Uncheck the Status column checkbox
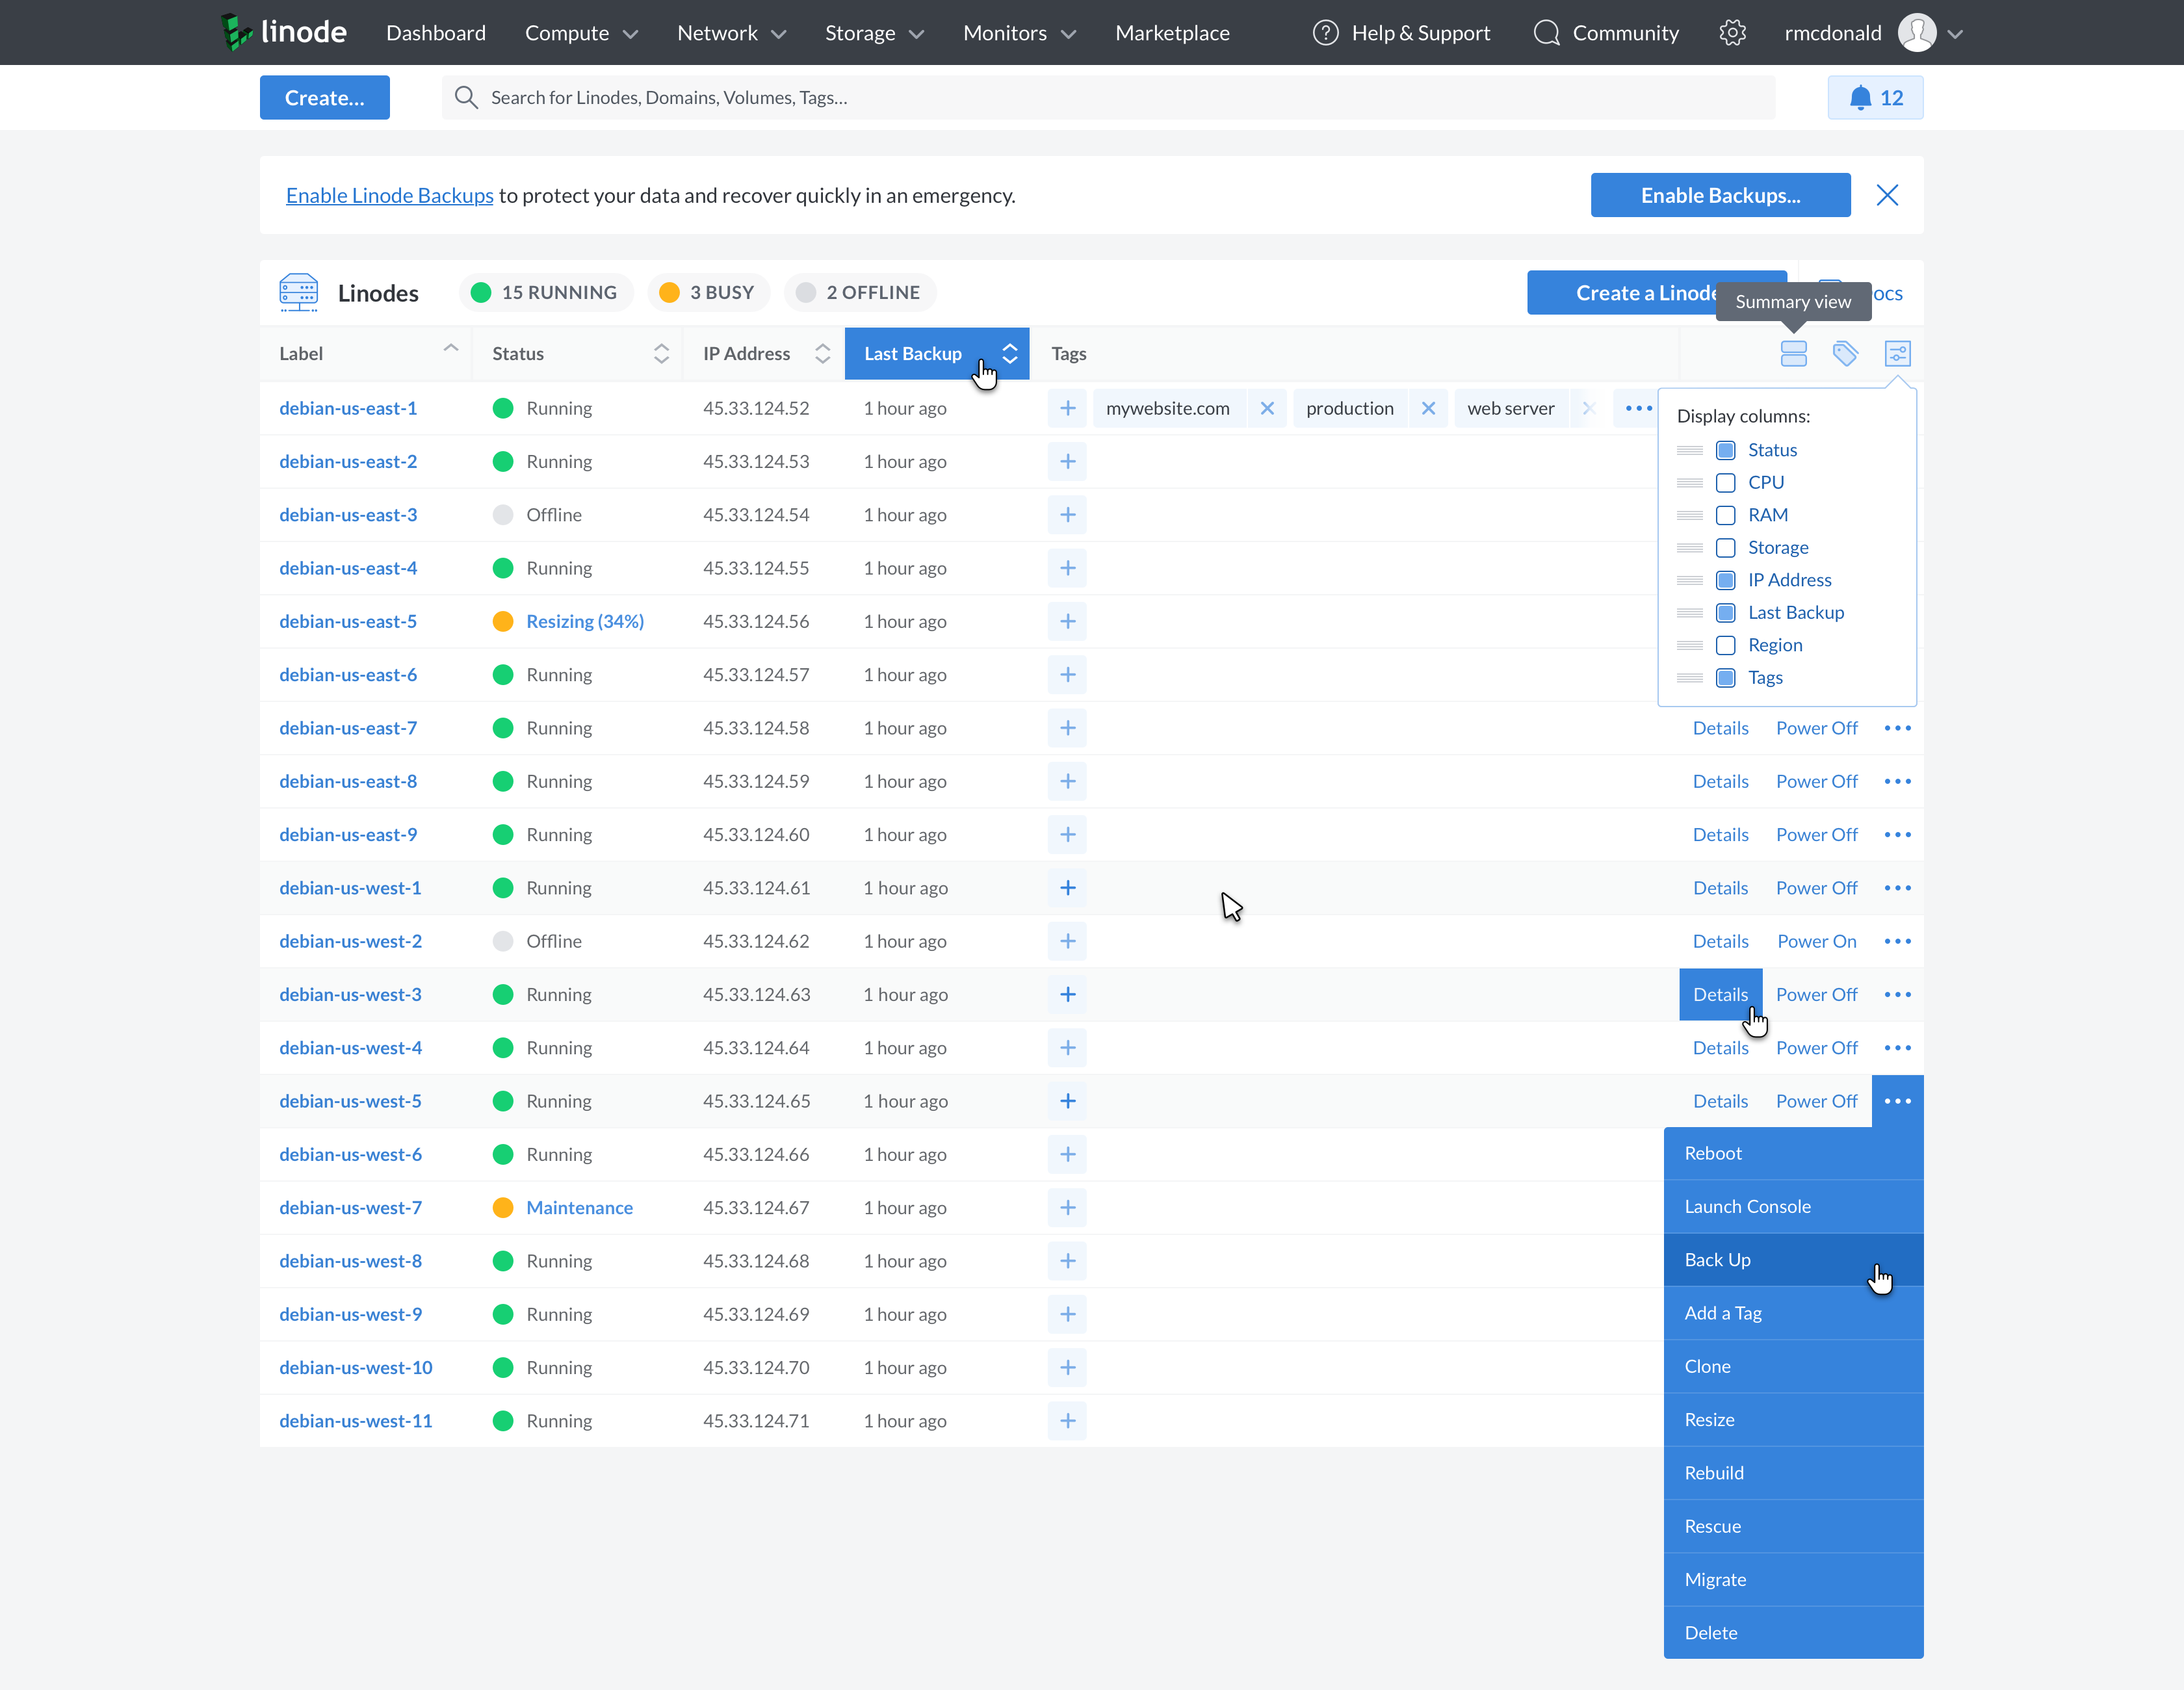The height and width of the screenshot is (1690, 2184). (x=1725, y=450)
